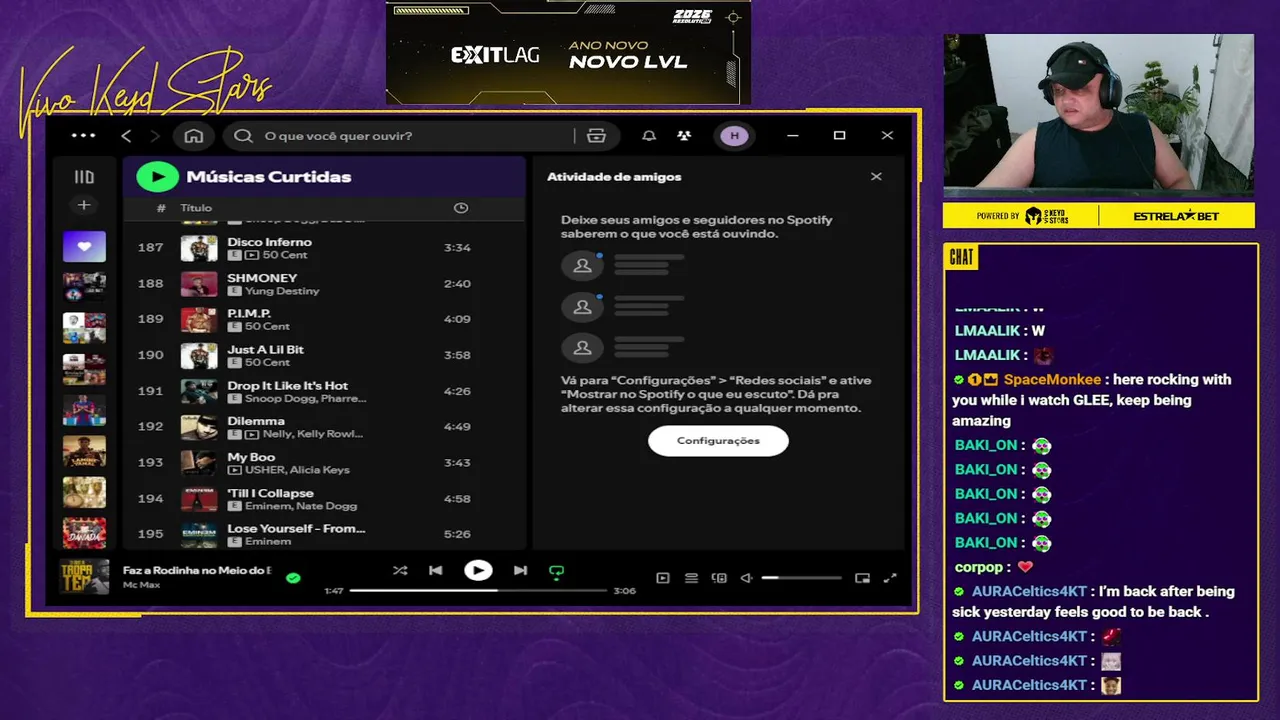Sort by the Título column header
This screenshot has height=720, width=1280.
click(196, 208)
